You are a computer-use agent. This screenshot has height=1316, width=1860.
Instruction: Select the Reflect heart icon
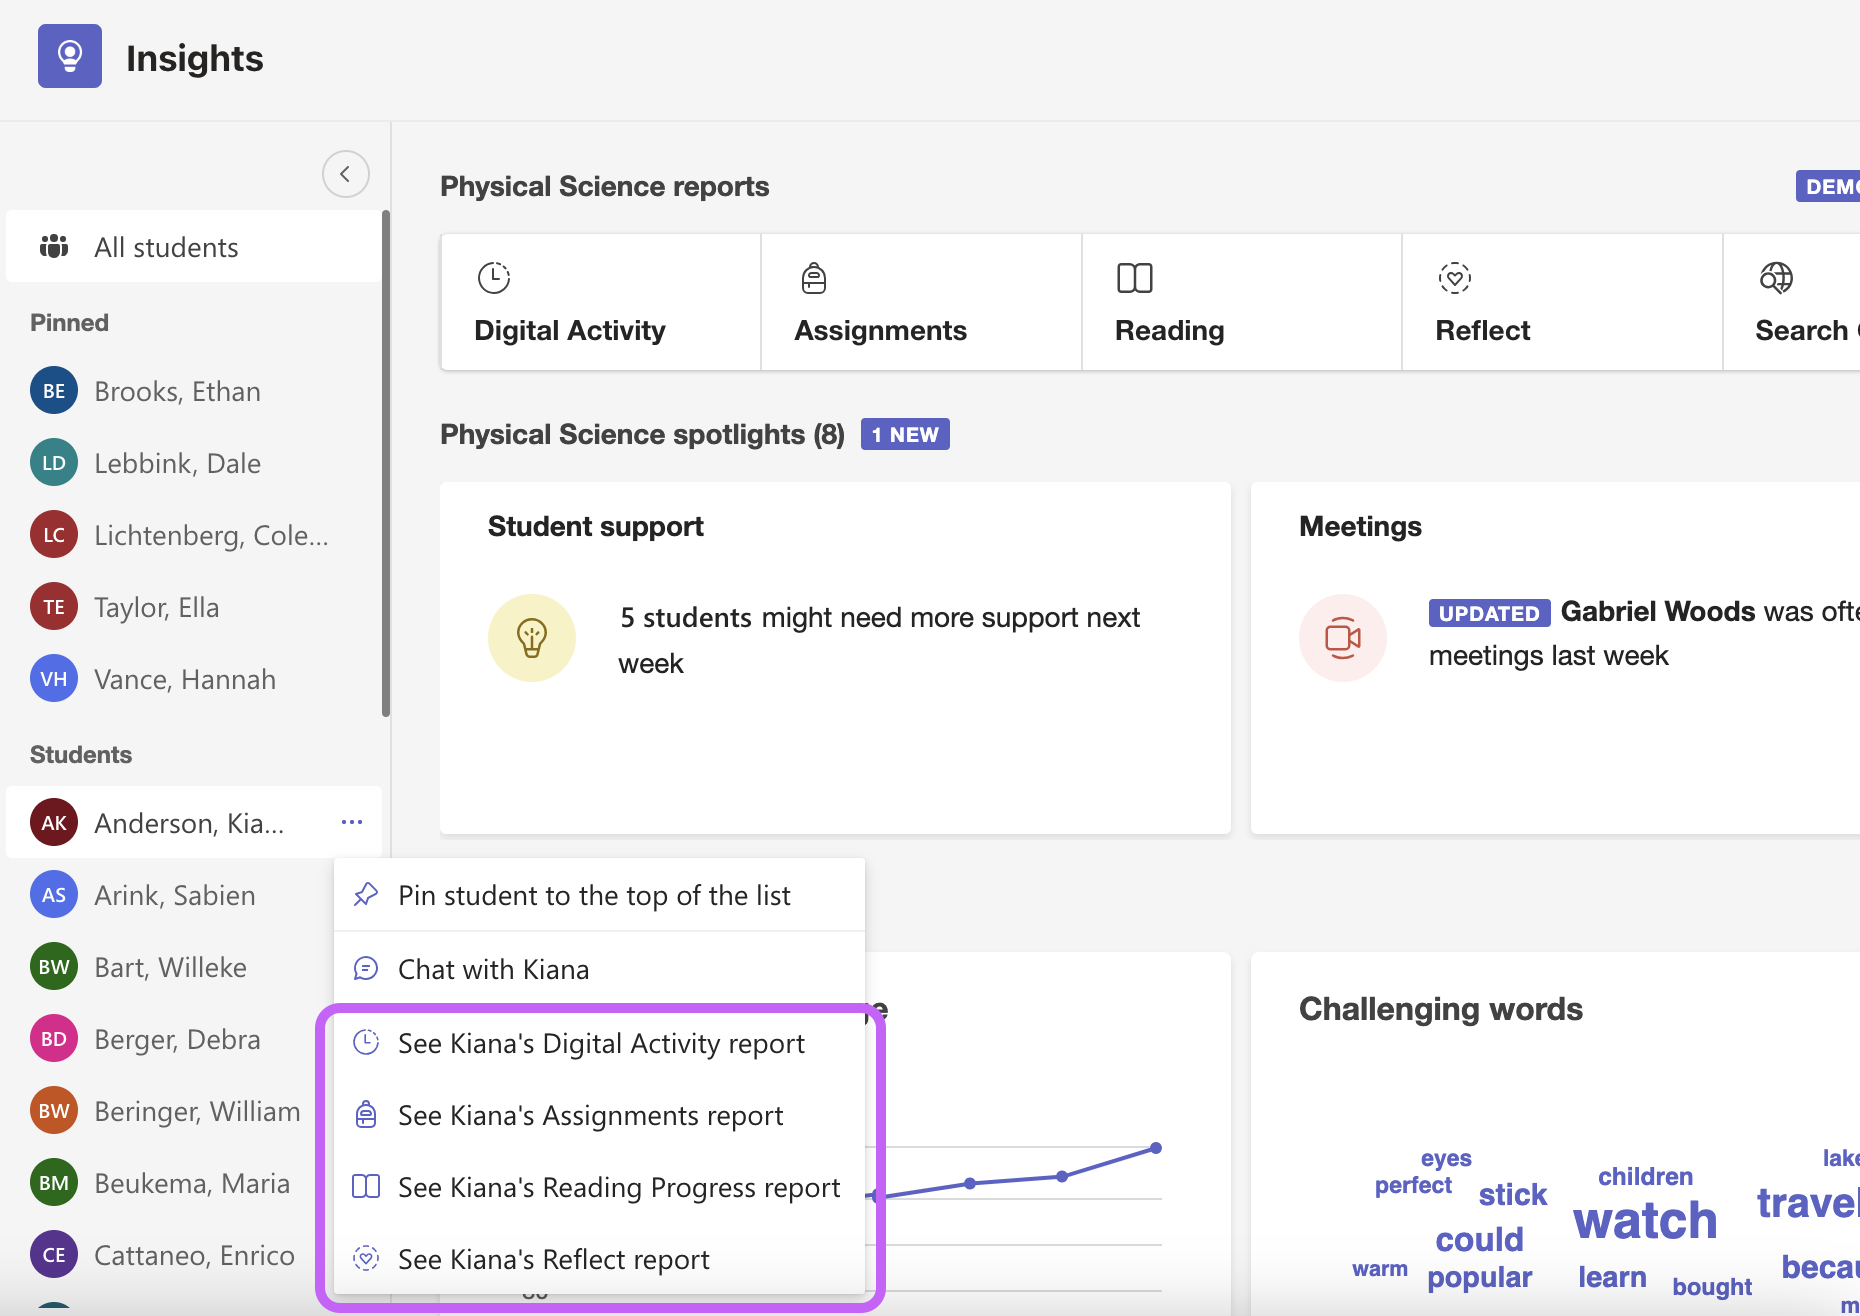(1455, 277)
